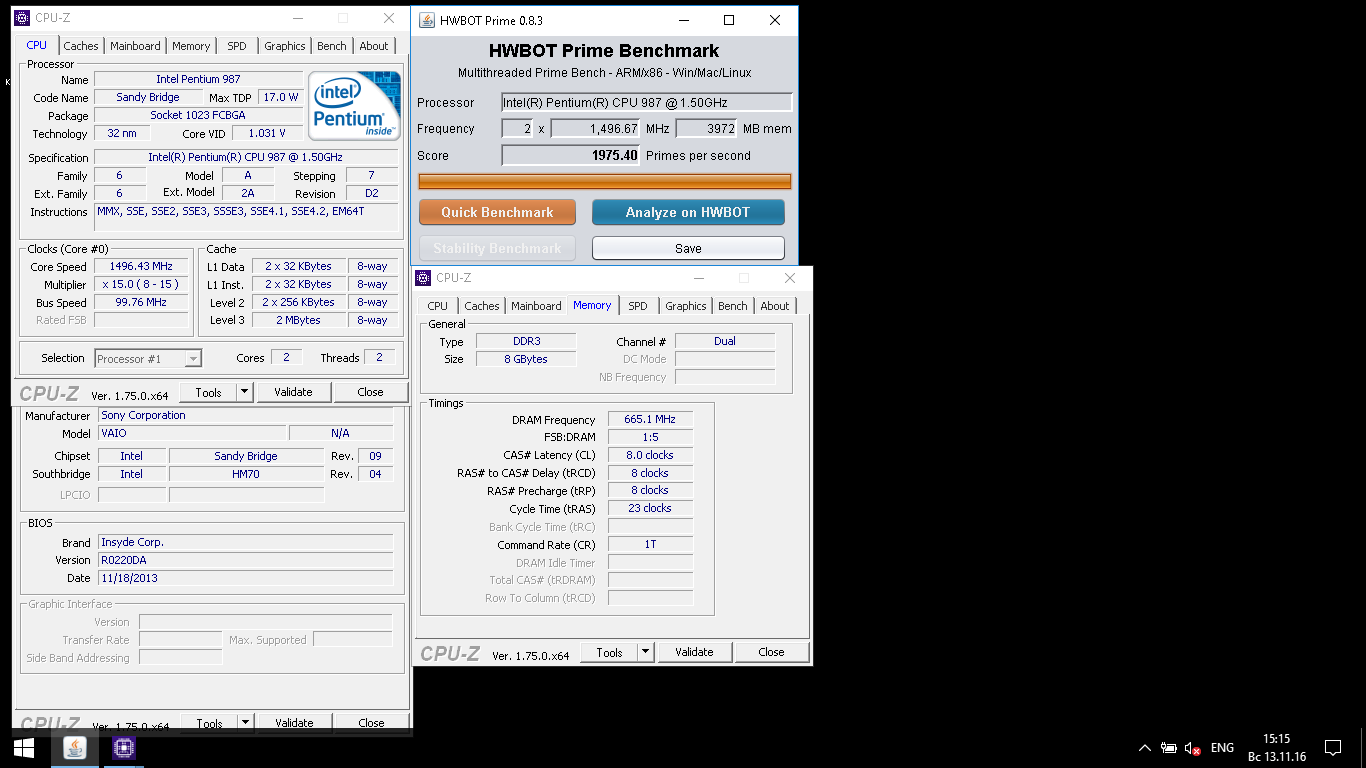1366x768 pixels.
Task: Open Graphics tab in top CPU-Z window
Action: click(285, 46)
